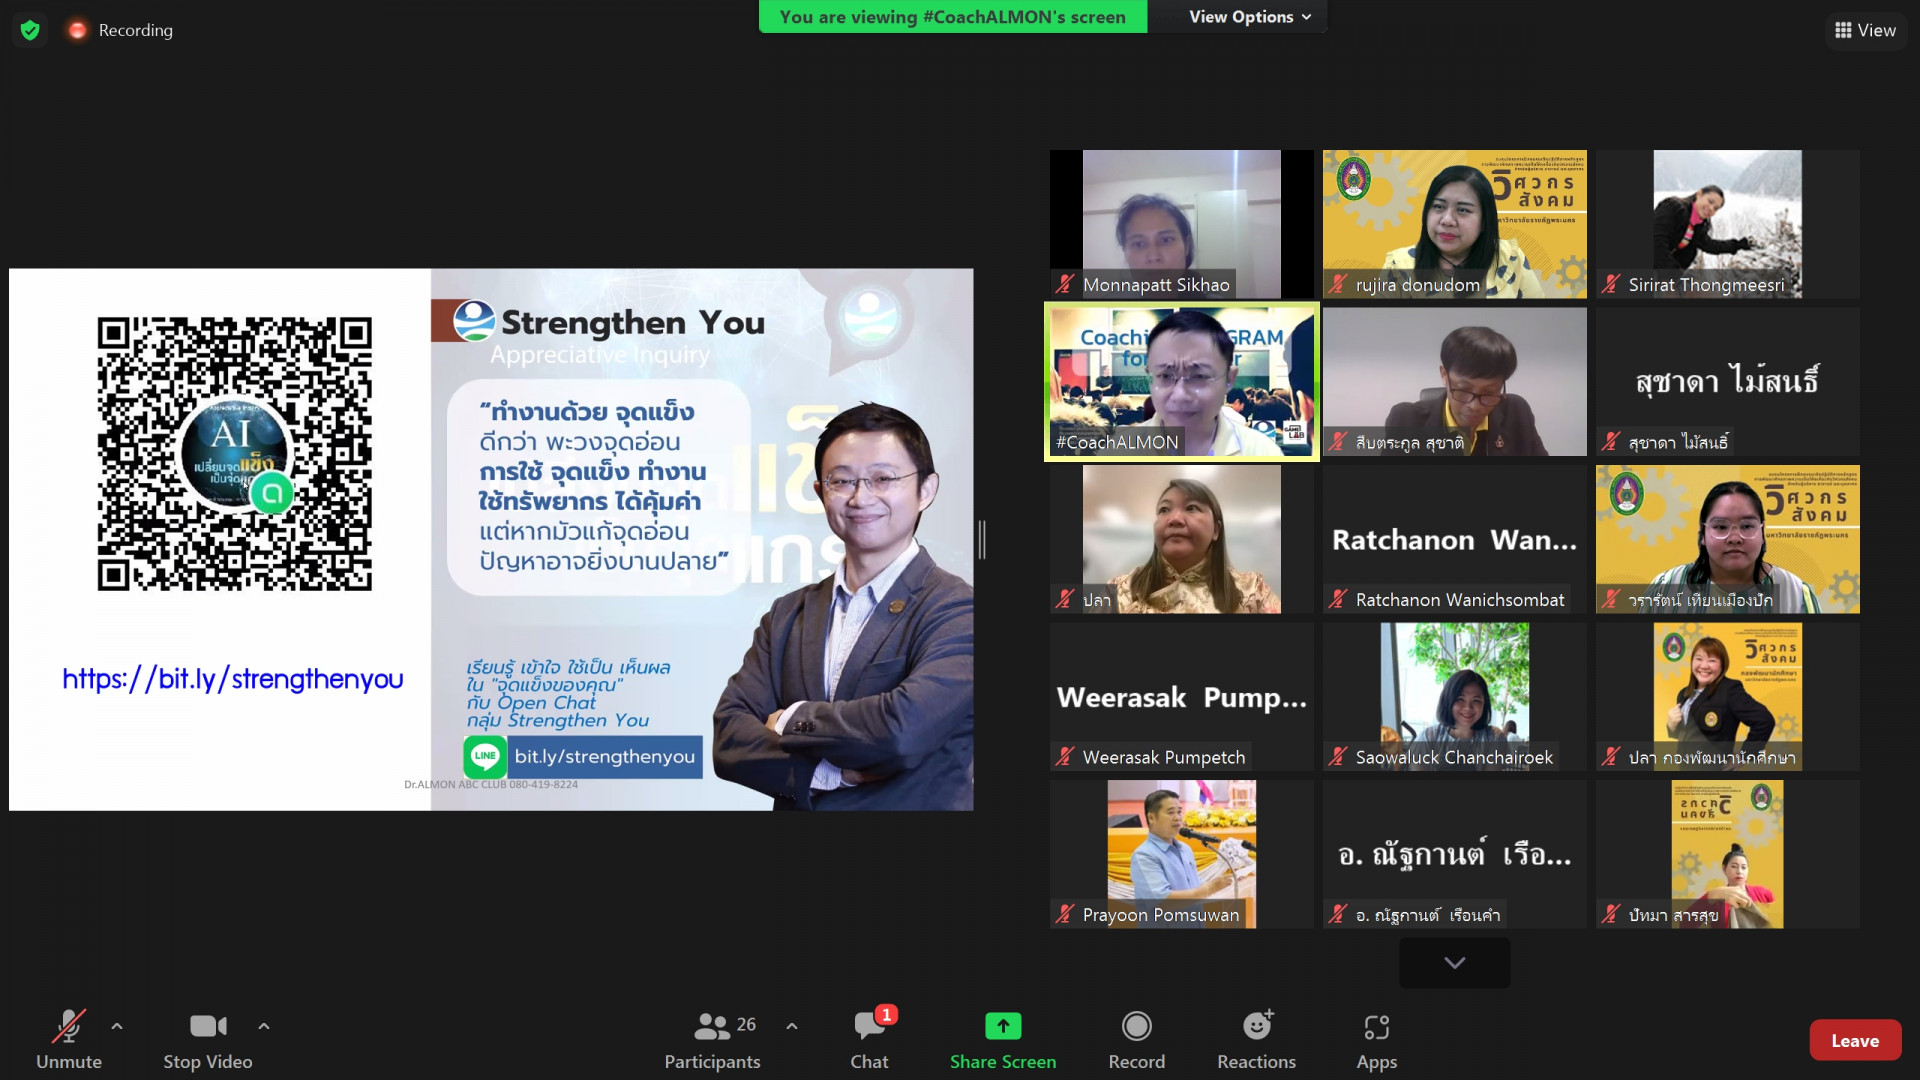Open the Participants panel icon
Image resolution: width=1920 pixels, height=1080 pixels.
[712, 1026]
